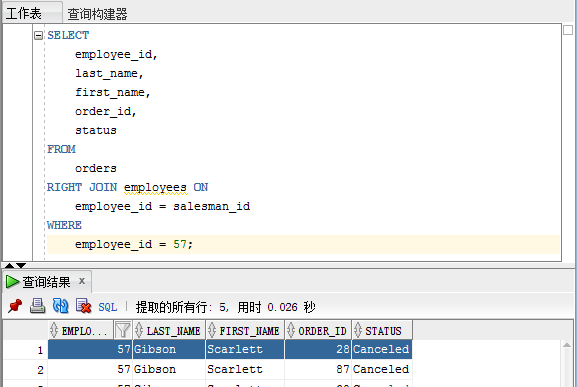577x387 pixels.
Task: Click salesman_id in the join condition
Action: pyautogui.click(x=212, y=206)
